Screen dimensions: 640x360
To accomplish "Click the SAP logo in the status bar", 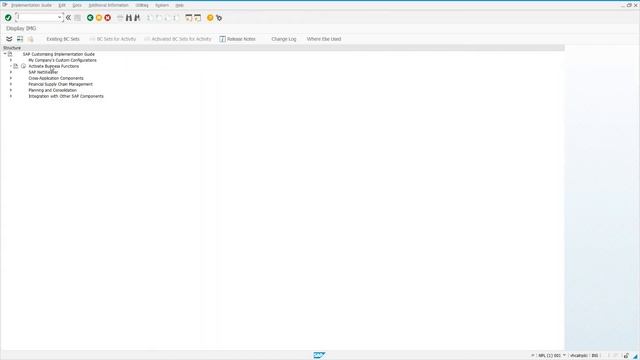I will point(319,356).
